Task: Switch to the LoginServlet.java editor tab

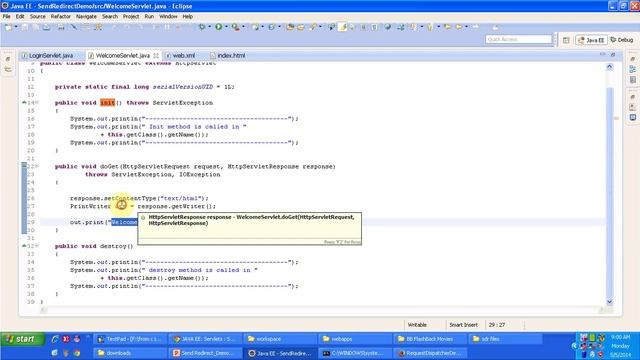Action: point(48,56)
